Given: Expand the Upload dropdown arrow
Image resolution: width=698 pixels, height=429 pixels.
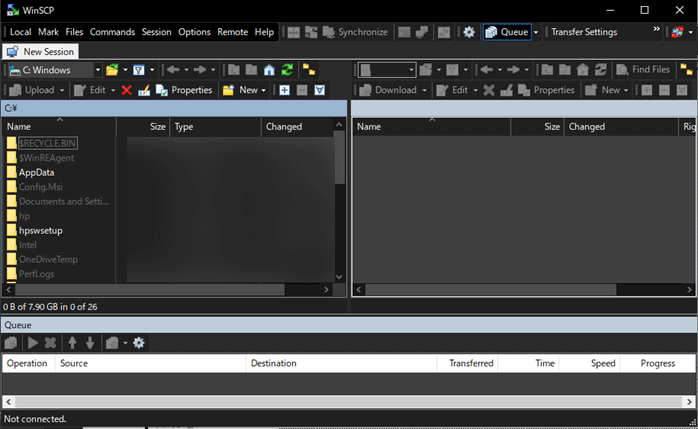Looking at the screenshot, I should (62, 90).
